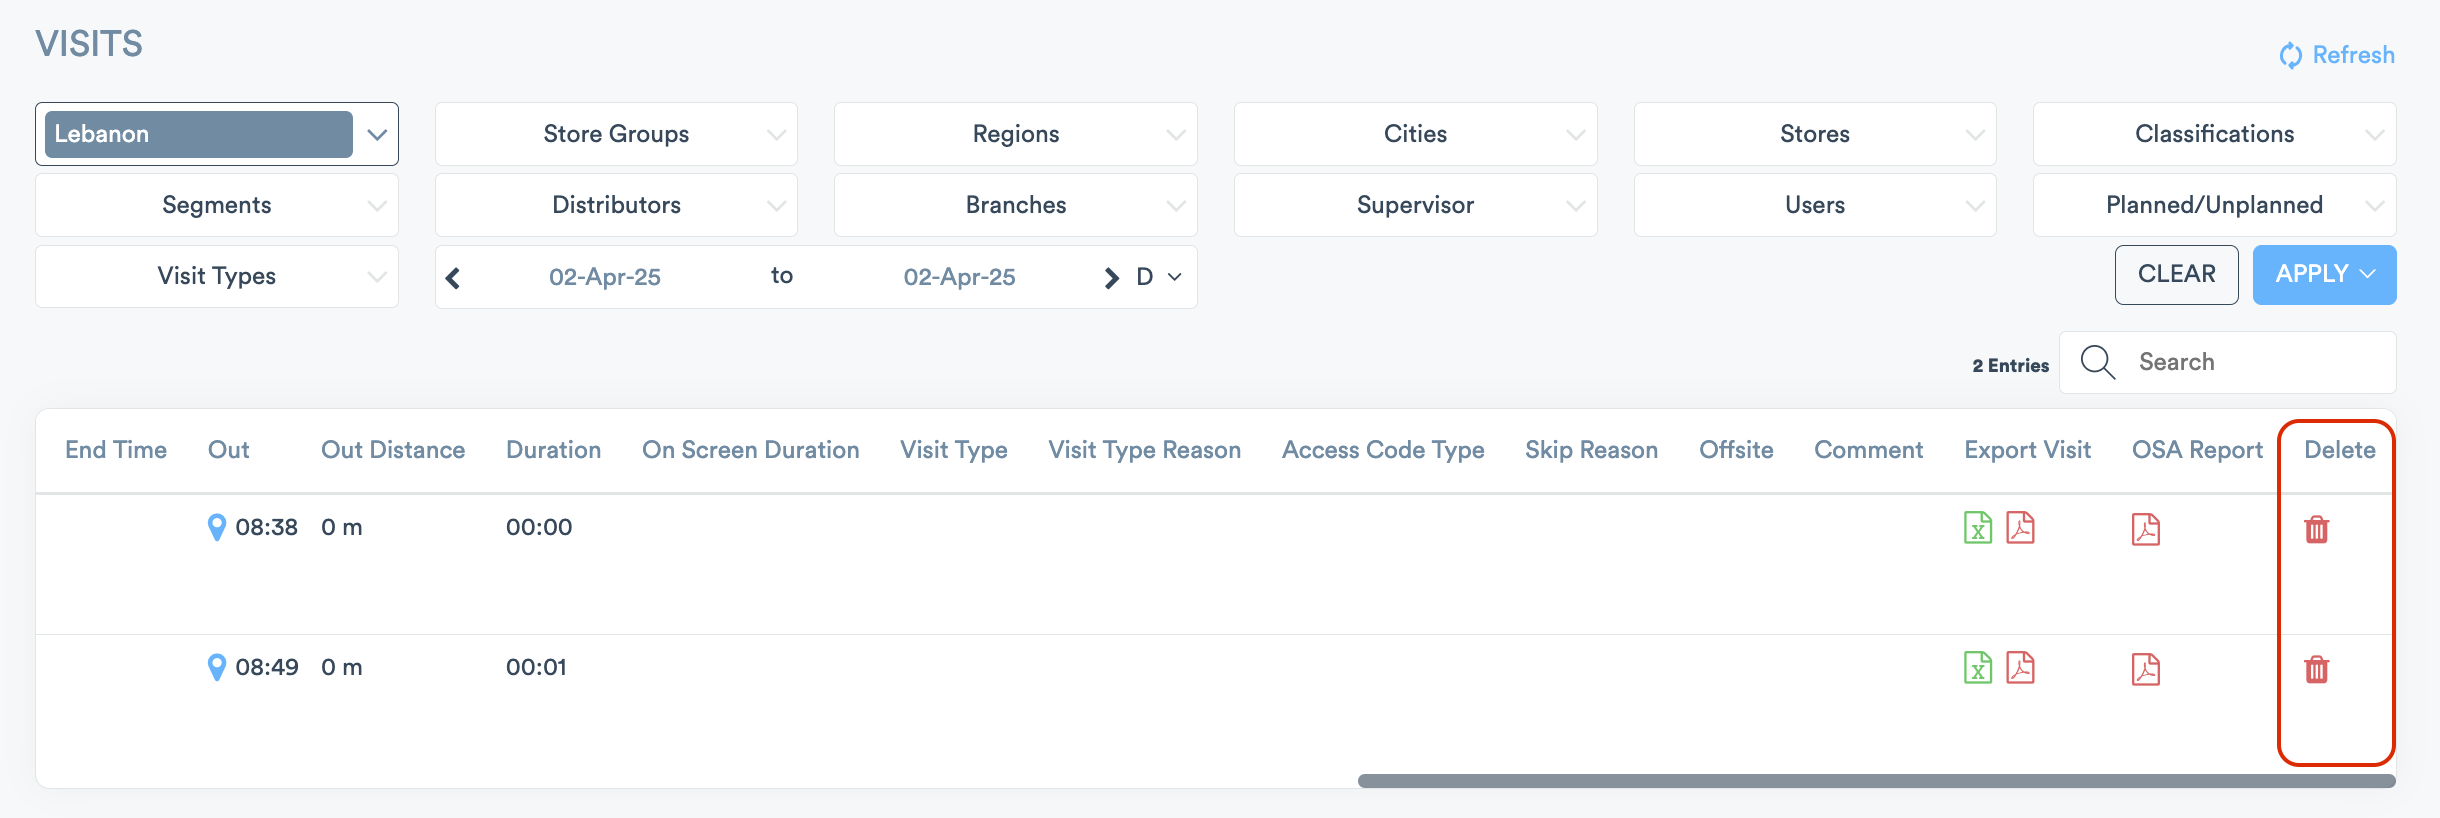Open OSA Report PDF for 08:49 visit

pos(2145,669)
